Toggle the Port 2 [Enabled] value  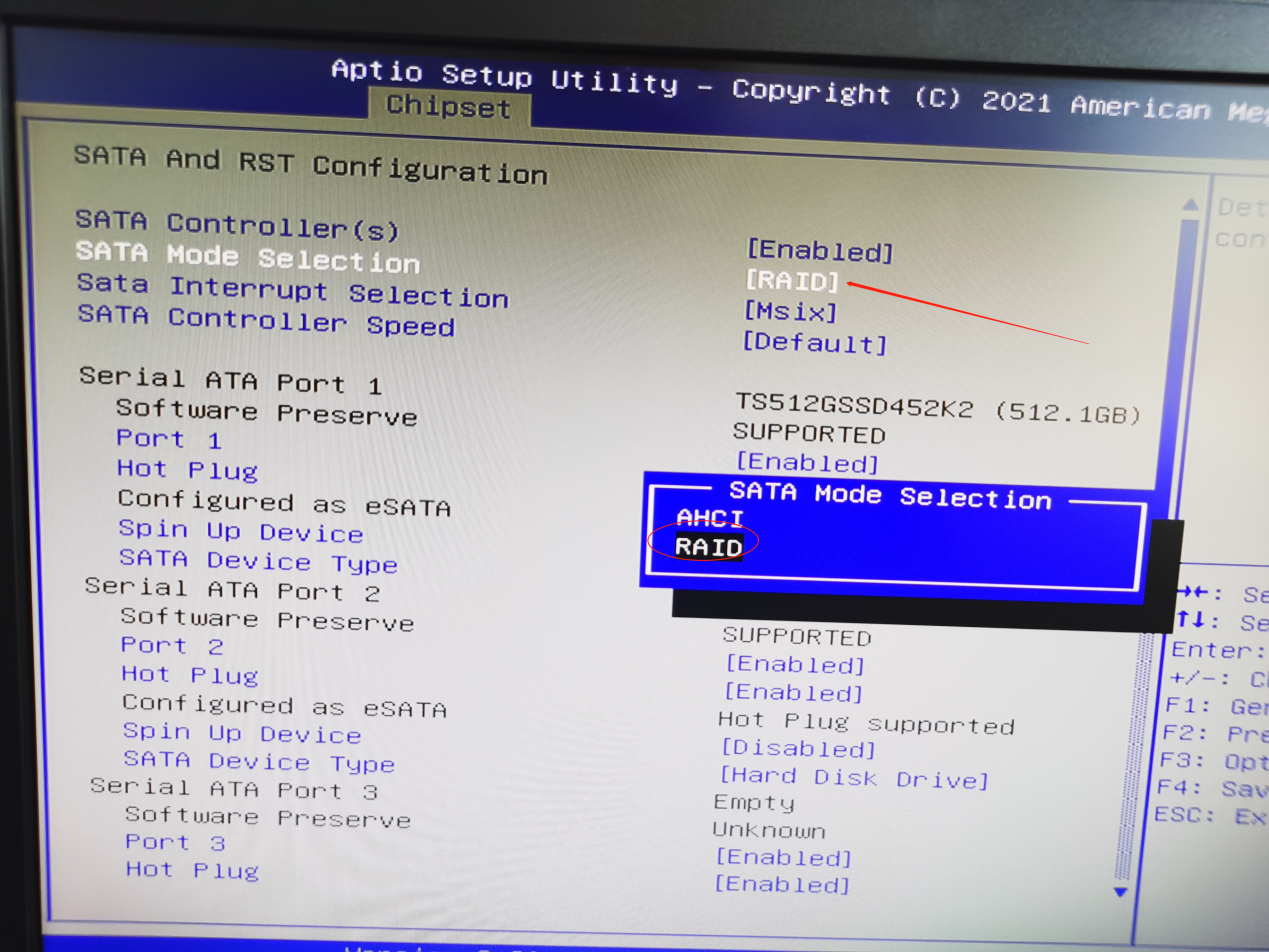pos(795,664)
